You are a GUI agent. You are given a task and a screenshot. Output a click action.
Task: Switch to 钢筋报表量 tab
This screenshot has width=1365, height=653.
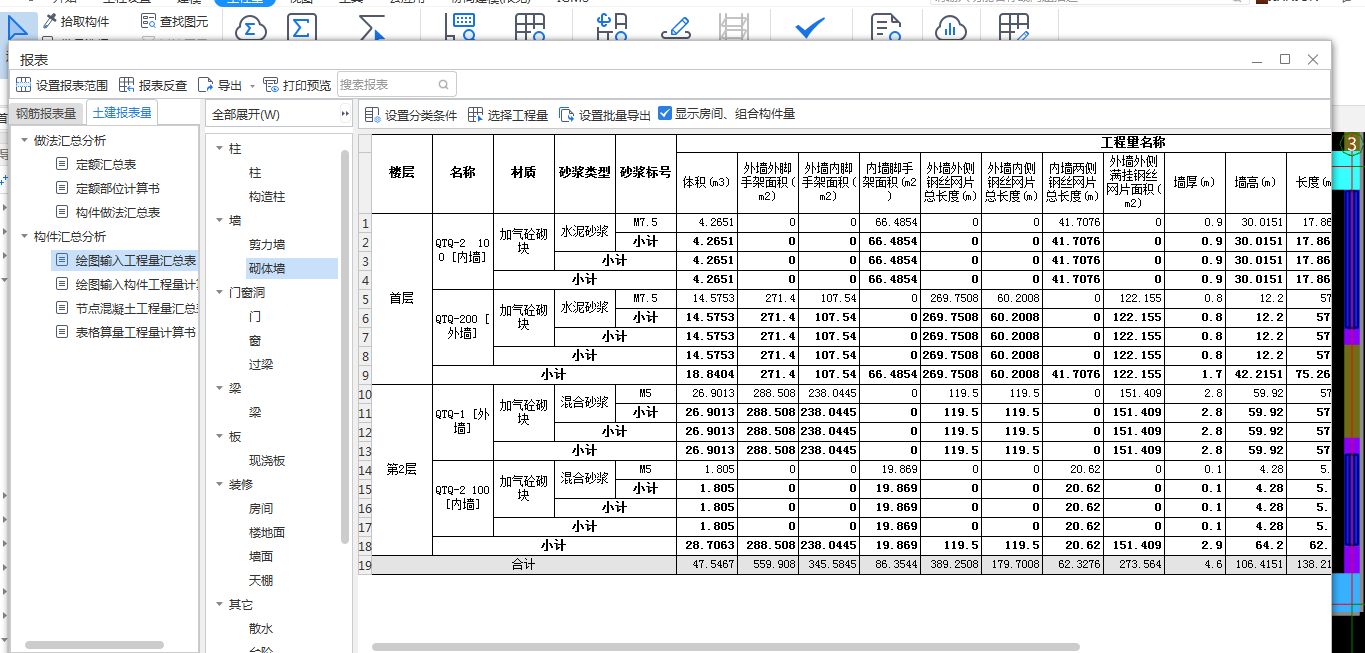(46, 114)
